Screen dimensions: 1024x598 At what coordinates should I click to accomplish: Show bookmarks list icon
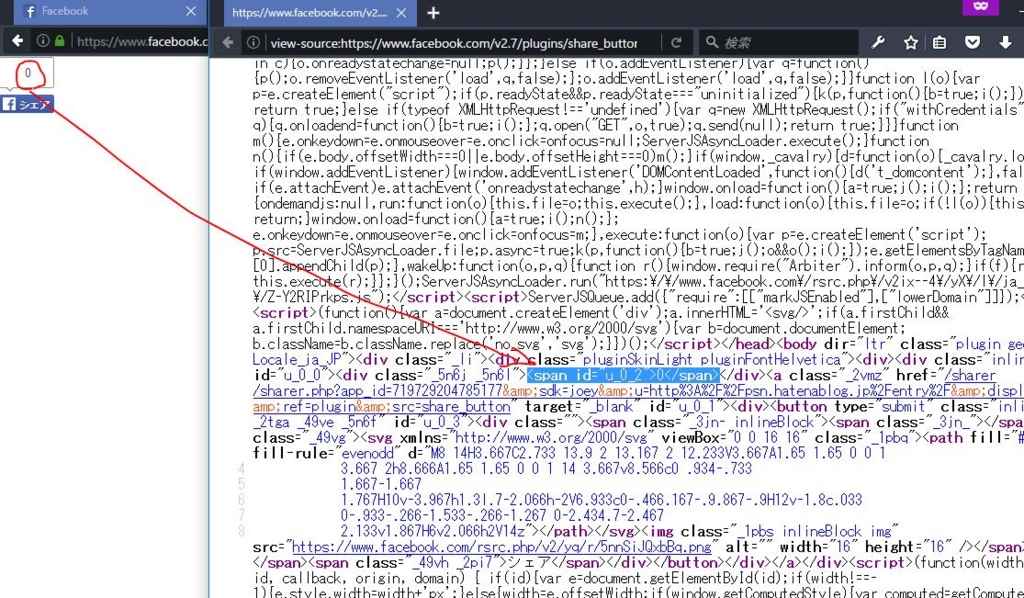(x=940, y=42)
